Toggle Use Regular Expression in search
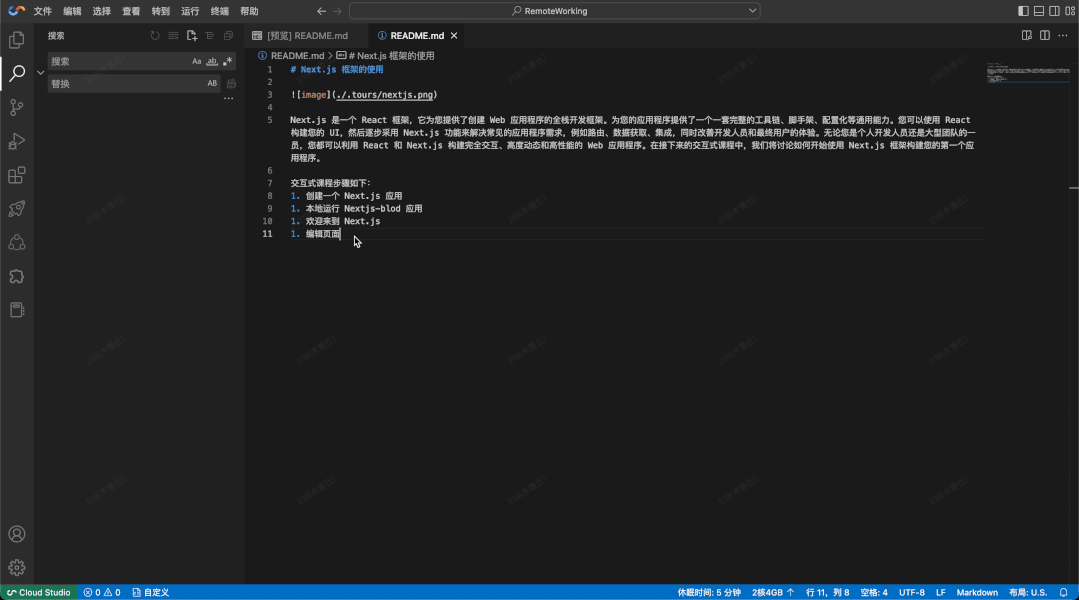 tap(227, 61)
